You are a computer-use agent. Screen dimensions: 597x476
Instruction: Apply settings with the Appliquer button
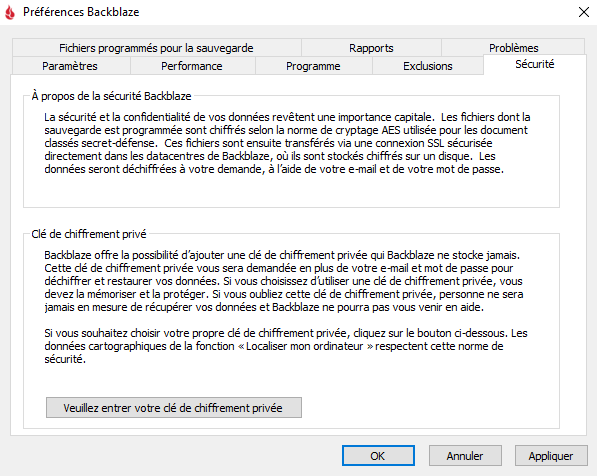[551, 456]
